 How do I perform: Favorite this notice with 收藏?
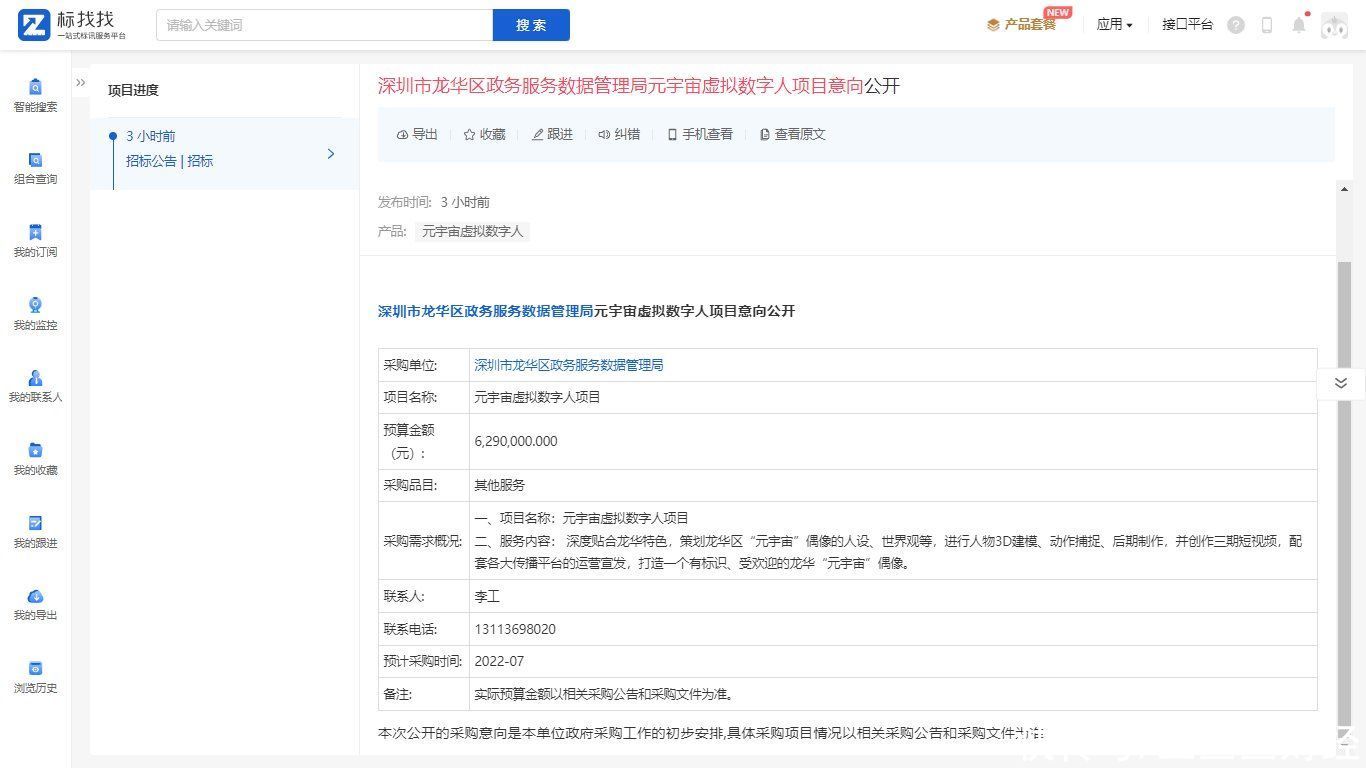pyautogui.click(x=484, y=134)
